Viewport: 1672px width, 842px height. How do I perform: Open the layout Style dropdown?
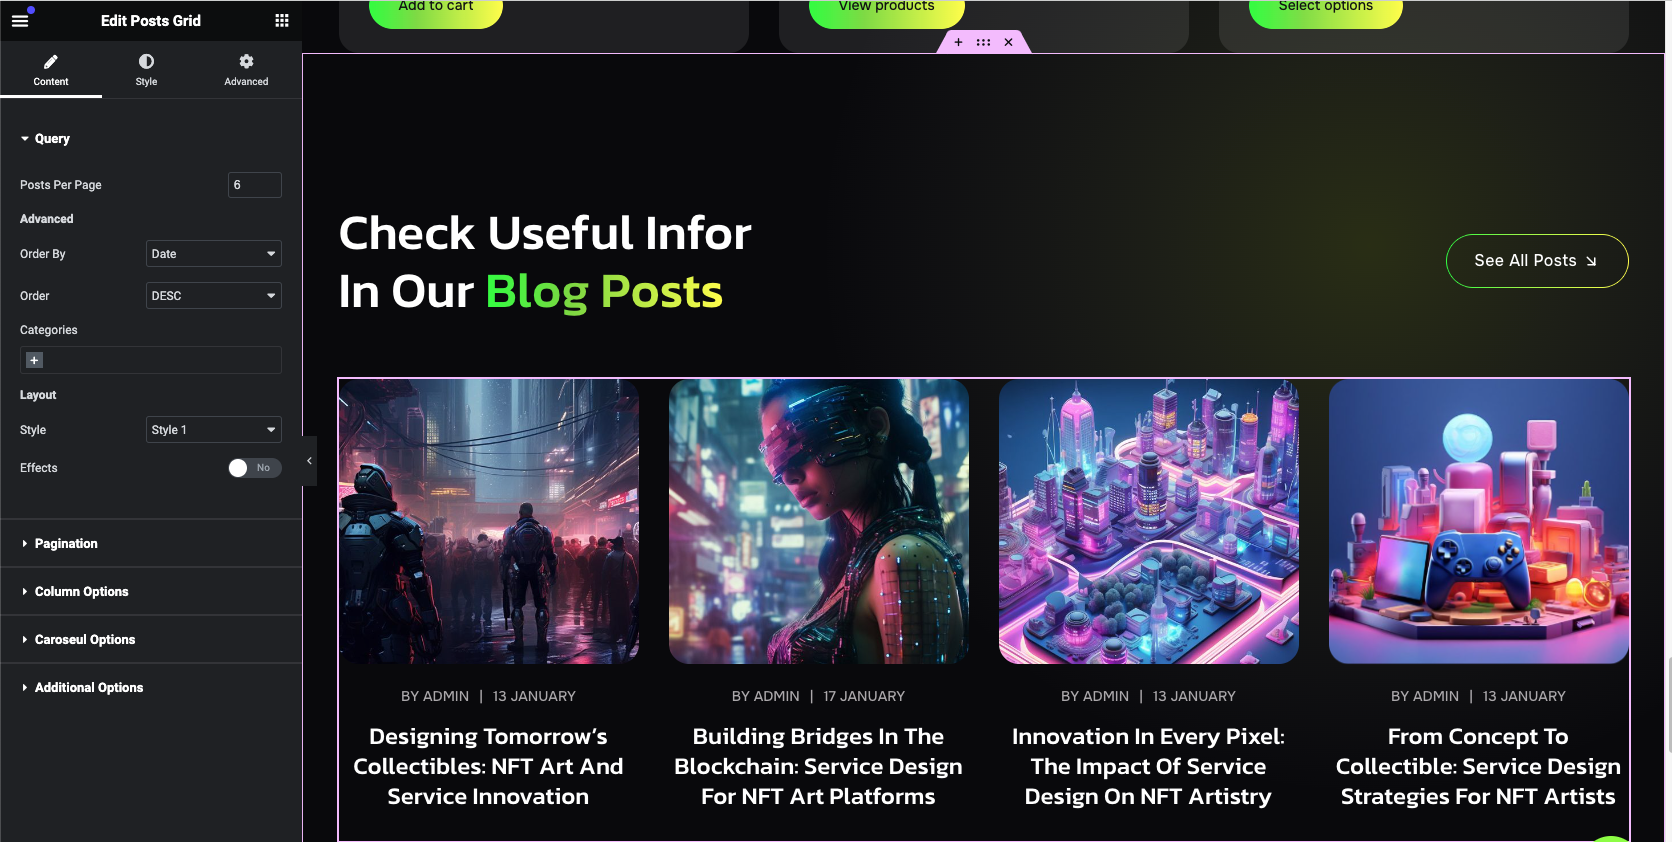pyautogui.click(x=214, y=430)
